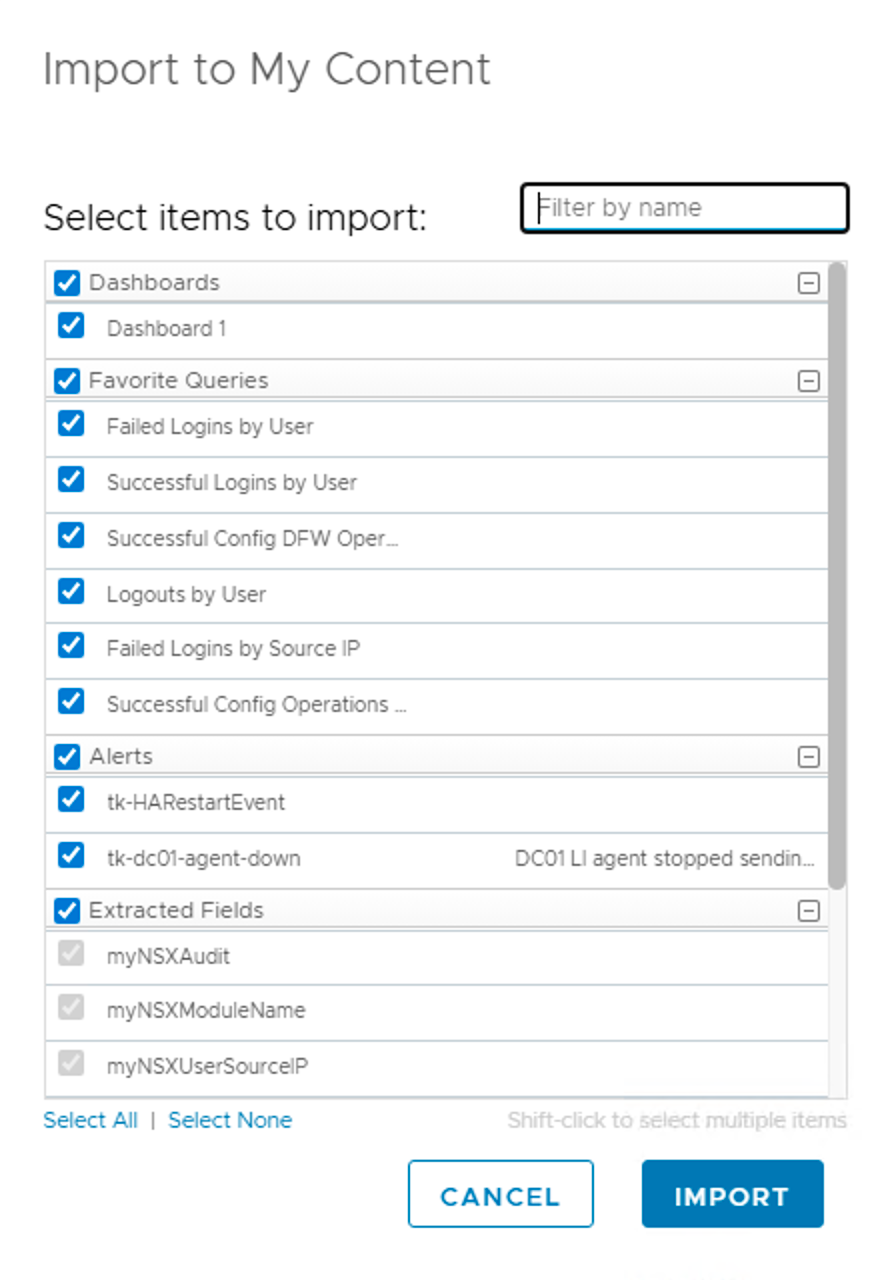Collapse the Extracted Fields section
Viewport: 892px width, 1280px height.
[x=808, y=911]
